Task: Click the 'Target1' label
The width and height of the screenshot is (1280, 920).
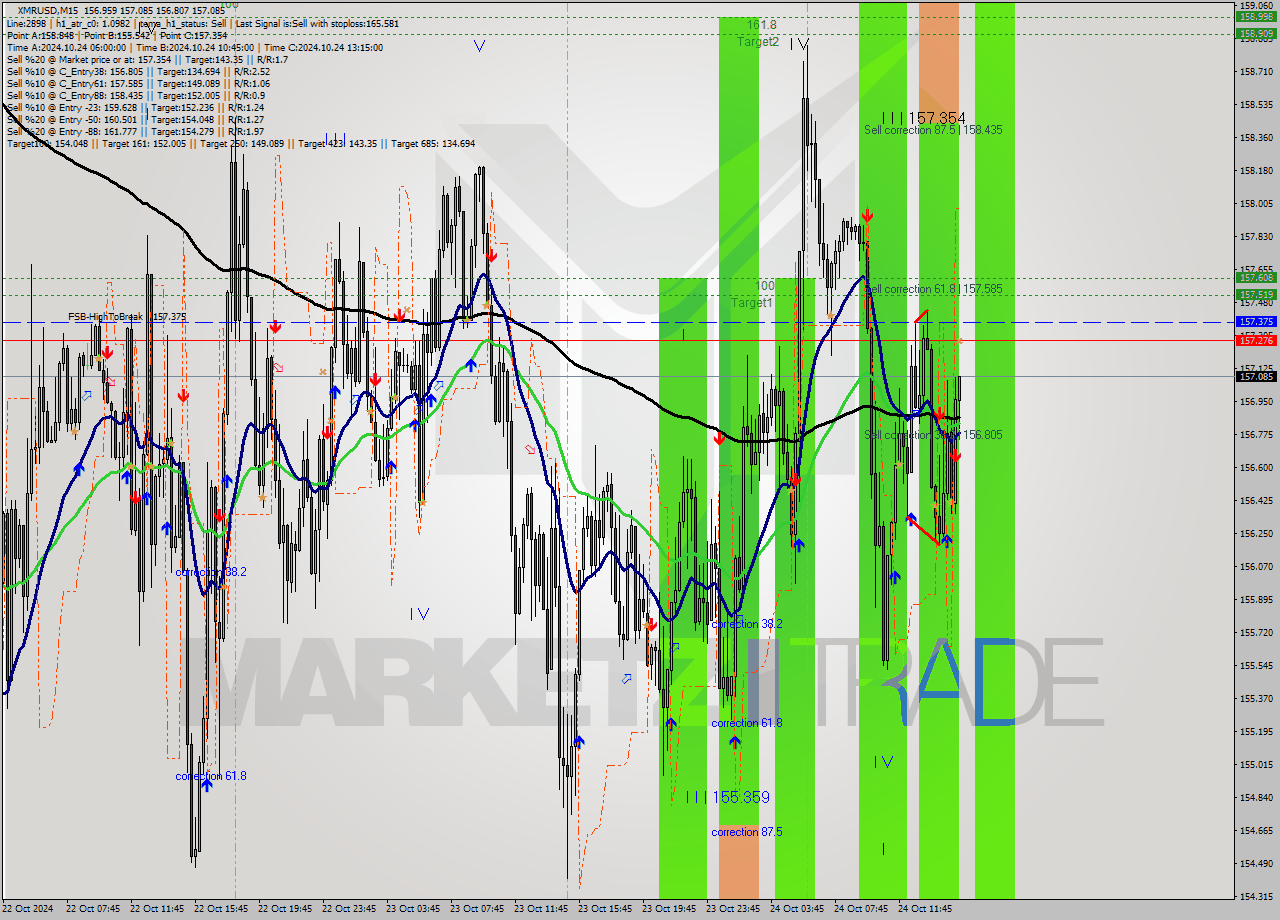Action: (751, 302)
